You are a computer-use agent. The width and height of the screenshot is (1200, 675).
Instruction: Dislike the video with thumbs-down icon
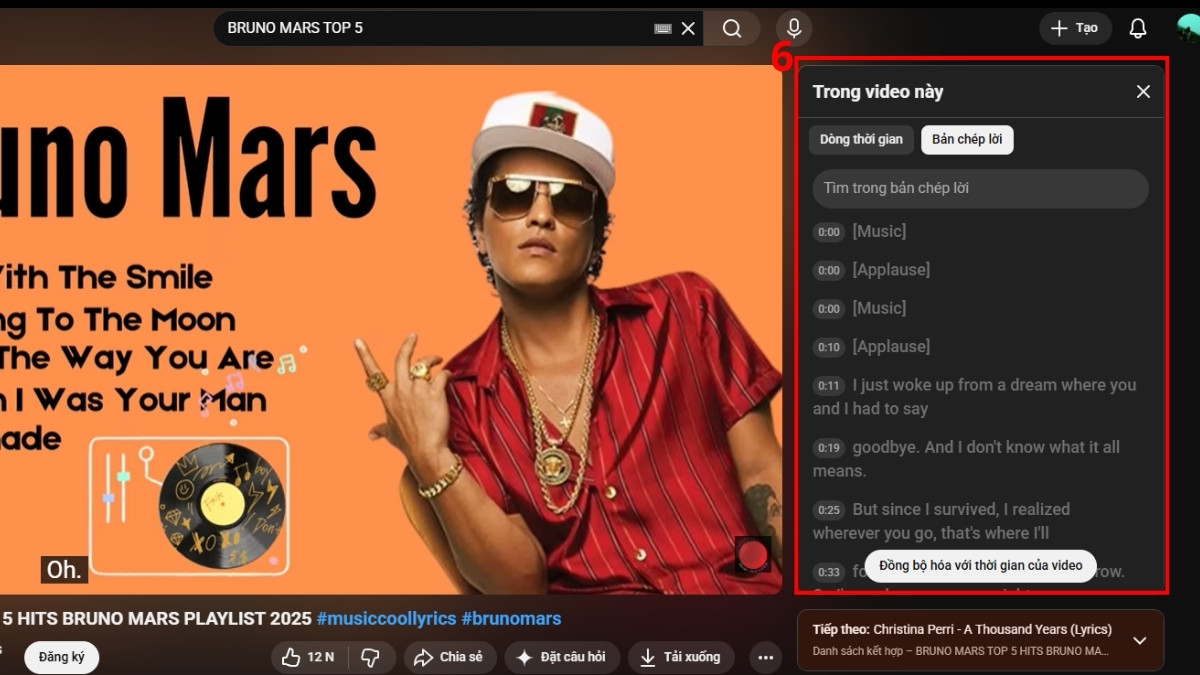click(370, 657)
